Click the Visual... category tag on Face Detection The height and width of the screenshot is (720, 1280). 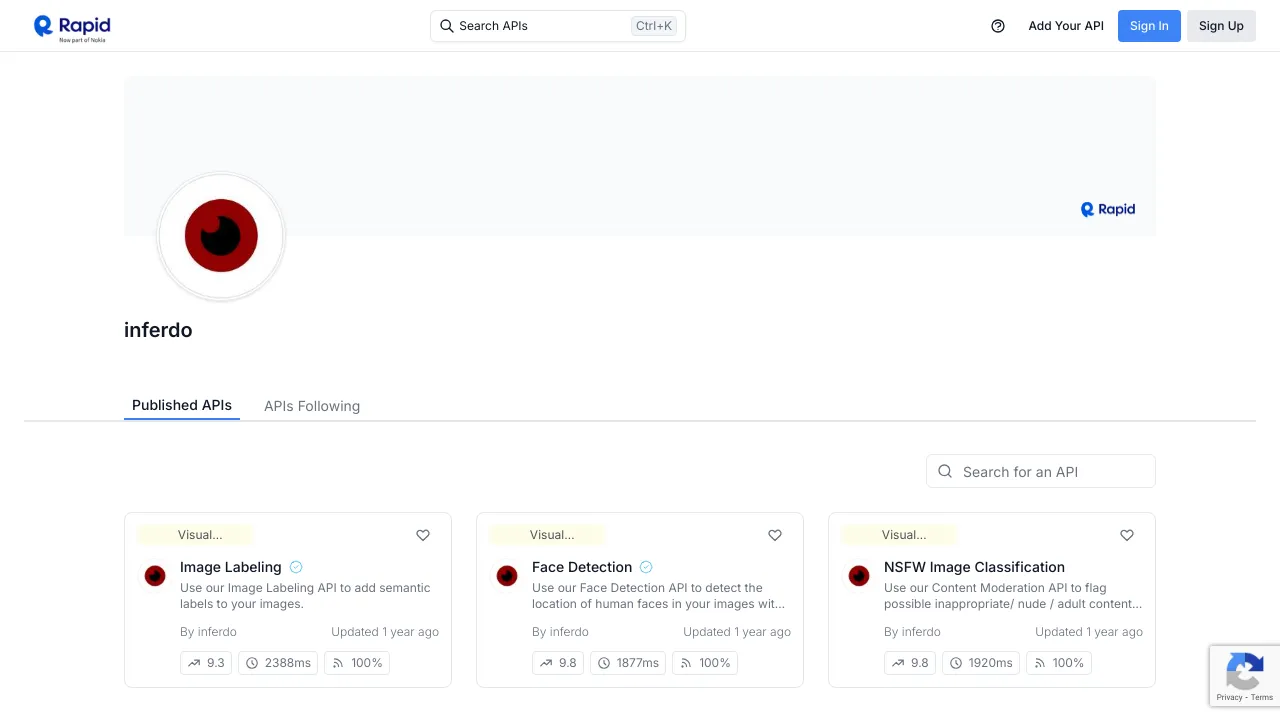548,535
